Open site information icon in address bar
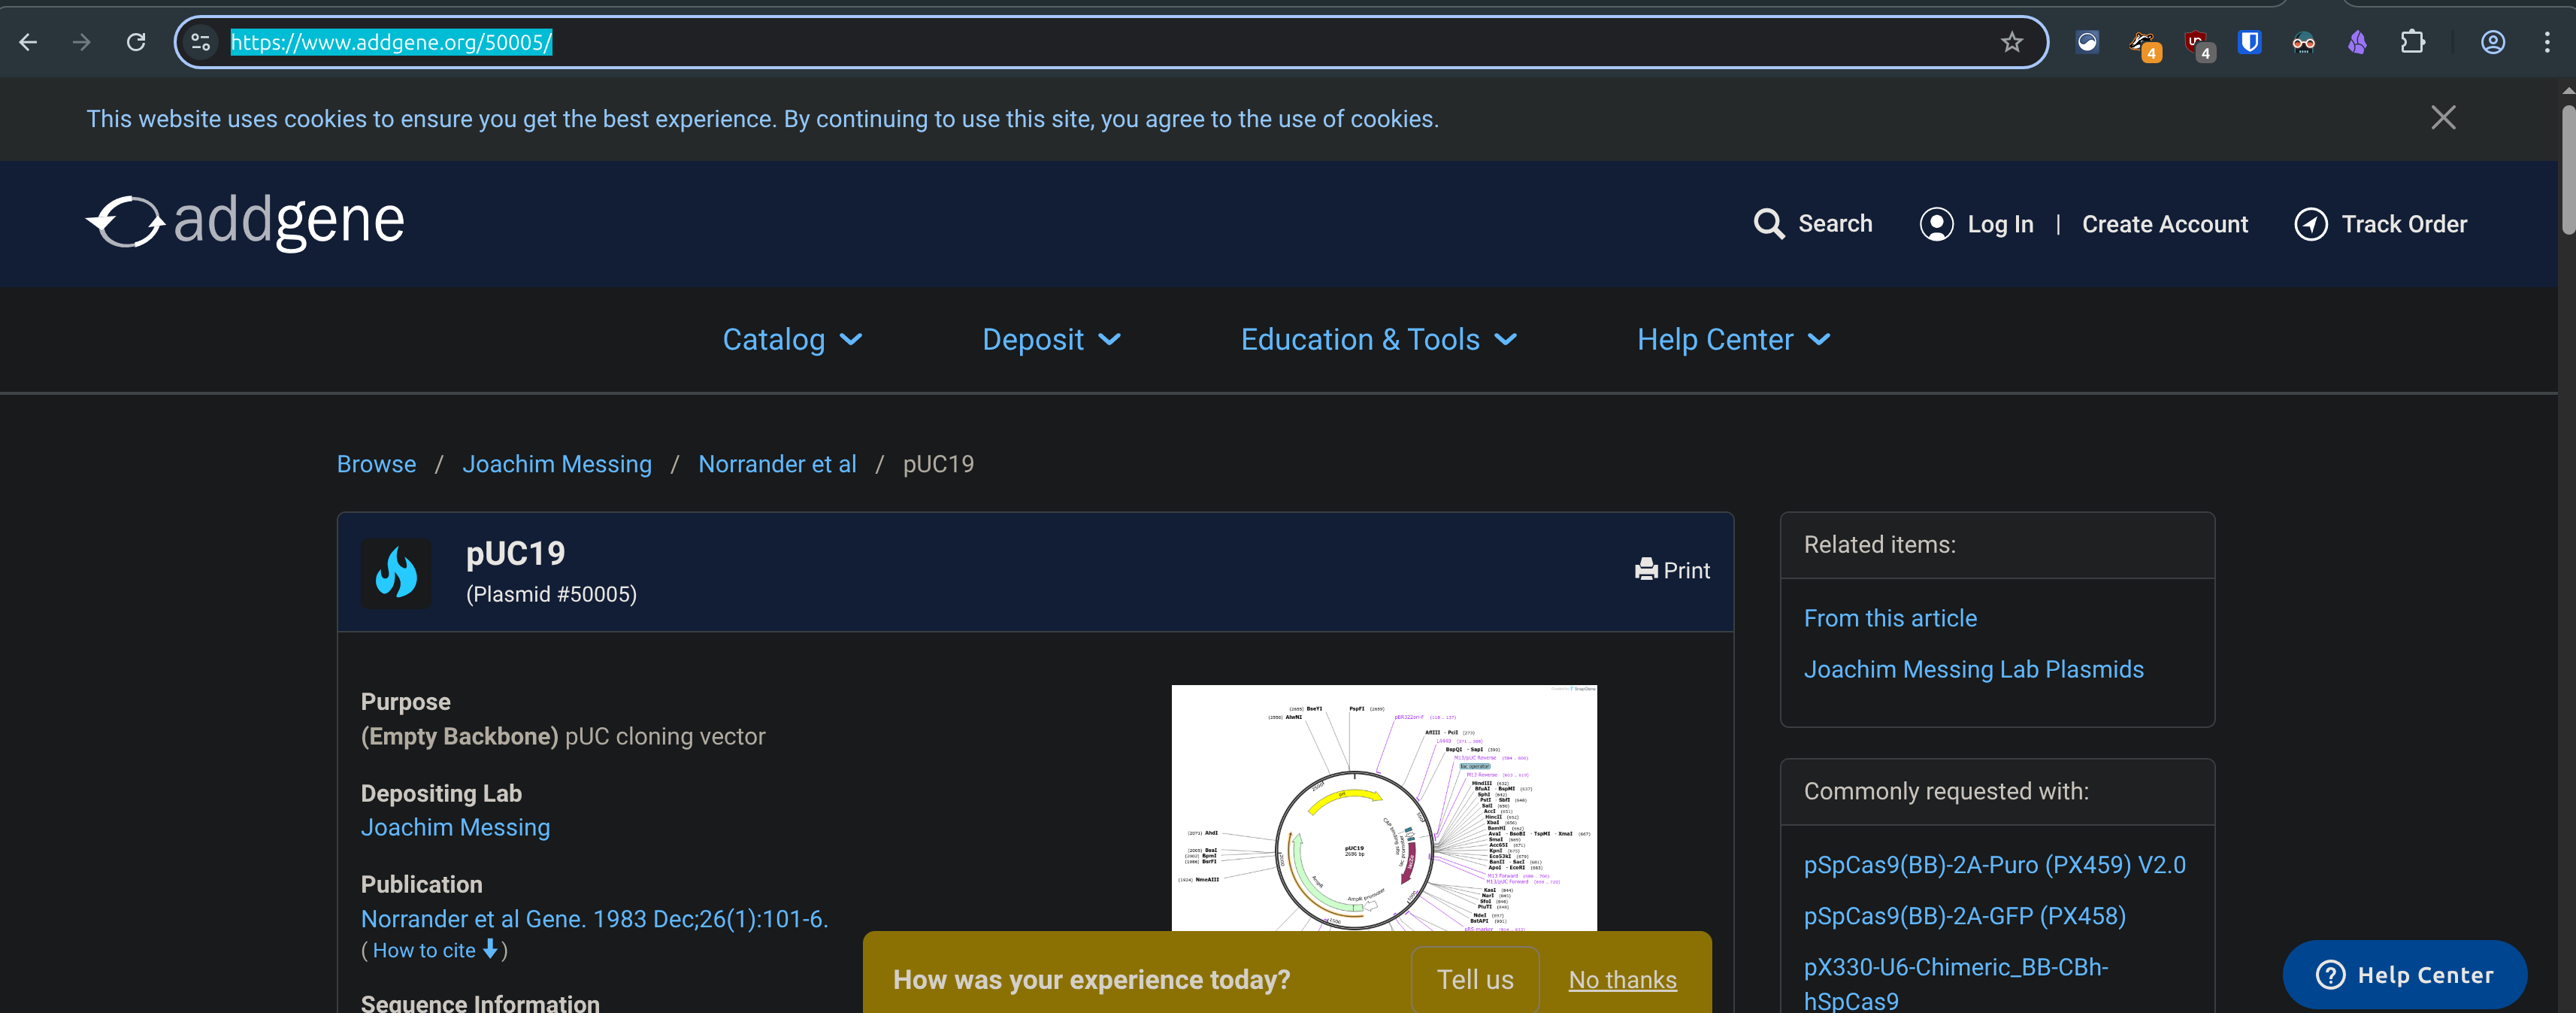Viewport: 2576px width, 1013px height. pyautogui.click(x=200, y=42)
